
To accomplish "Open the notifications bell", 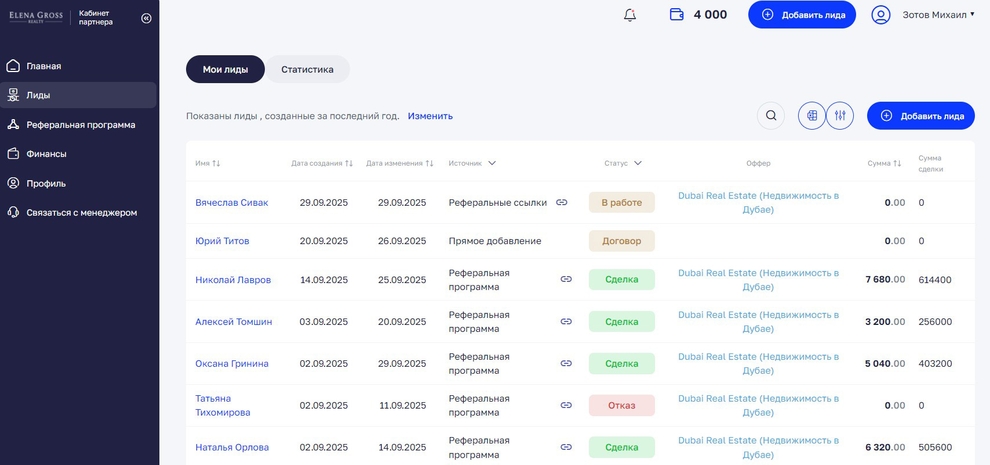I will 630,15.
